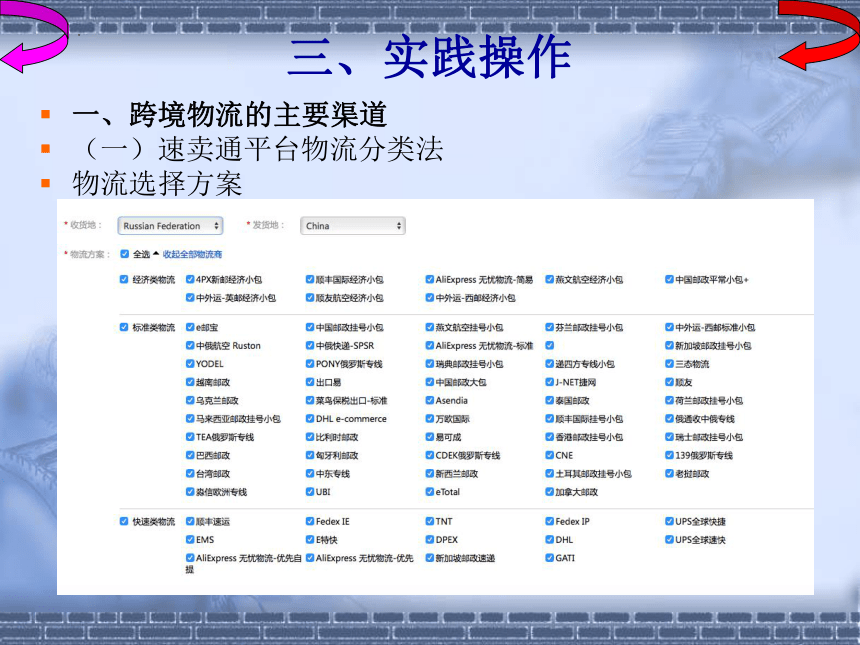Viewport: 860px width, 645px height.
Task: Collapse list via 收起全部物流商 link
Action: click(193, 254)
